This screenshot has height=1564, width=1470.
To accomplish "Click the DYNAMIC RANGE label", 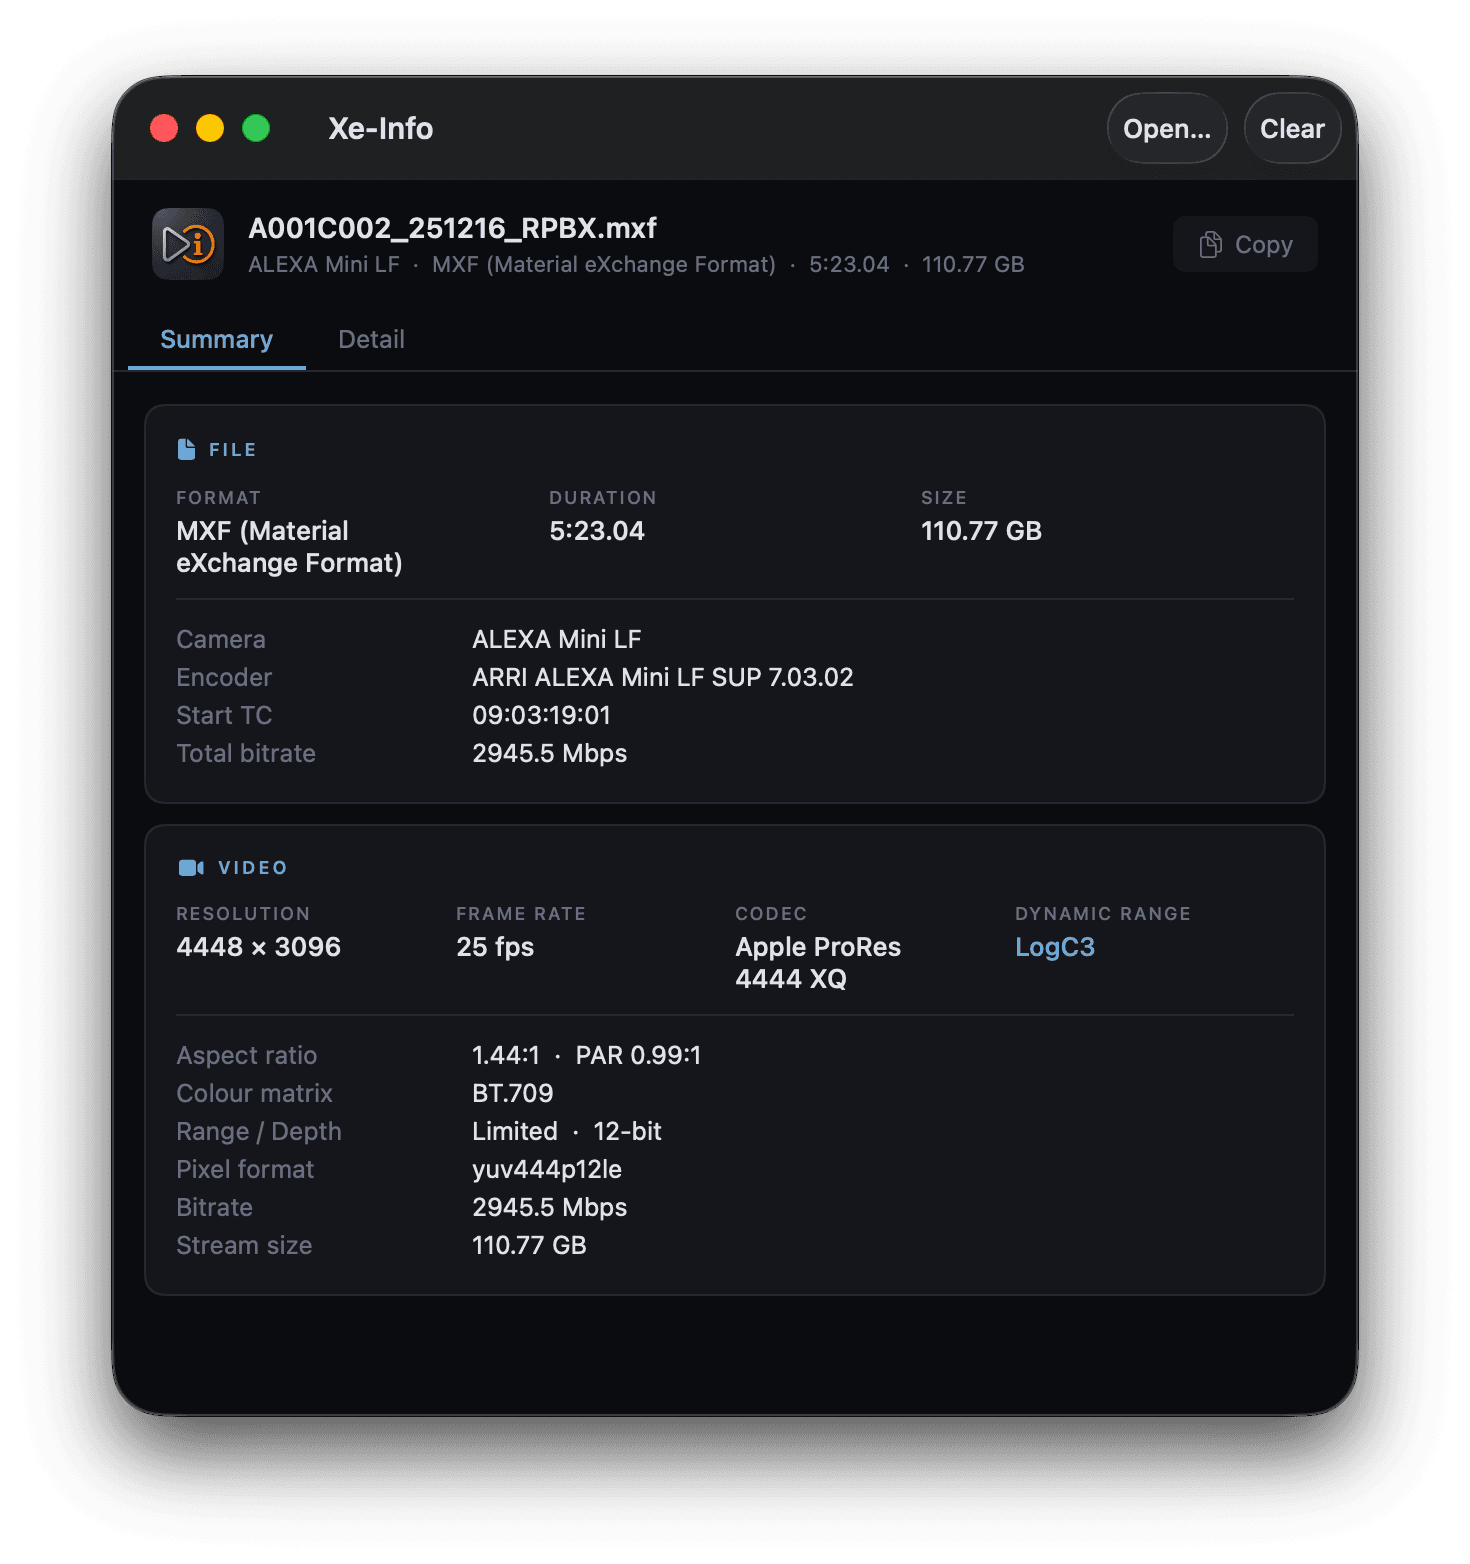I will tap(1103, 914).
